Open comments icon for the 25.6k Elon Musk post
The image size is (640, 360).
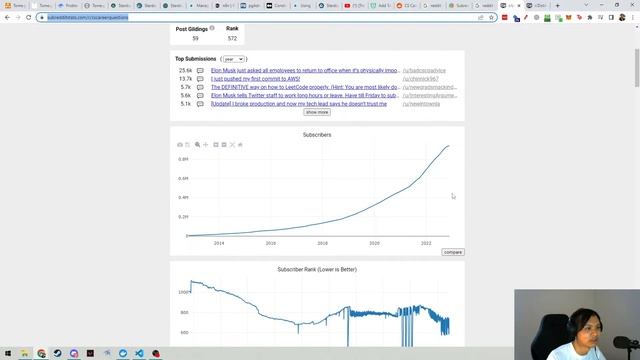tap(200, 71)
